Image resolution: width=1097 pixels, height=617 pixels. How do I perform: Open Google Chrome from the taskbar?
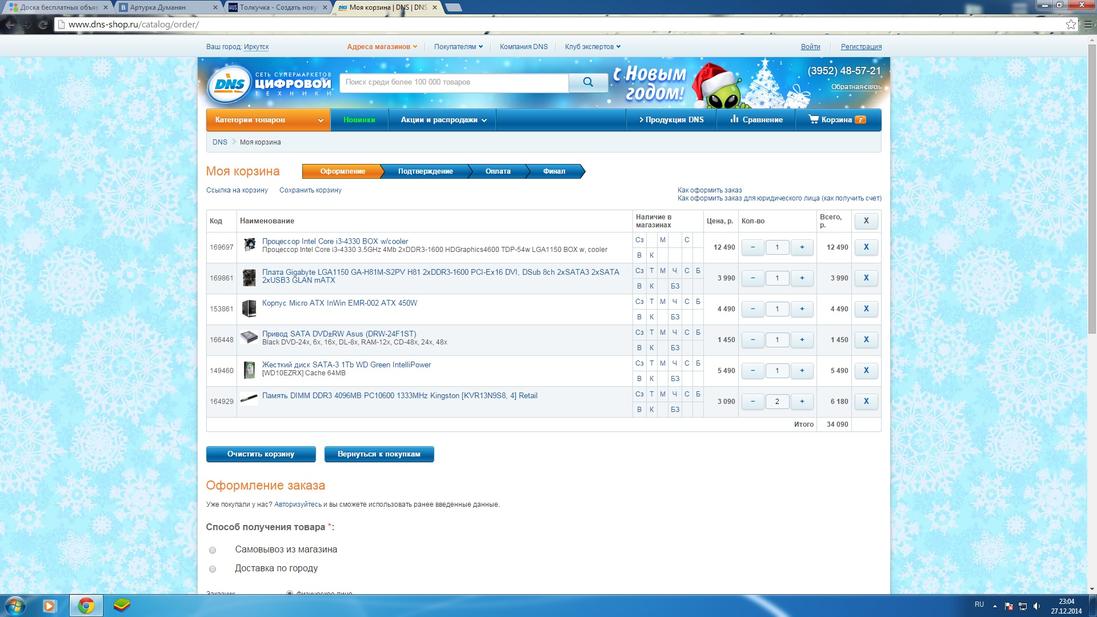pos(86,605)
